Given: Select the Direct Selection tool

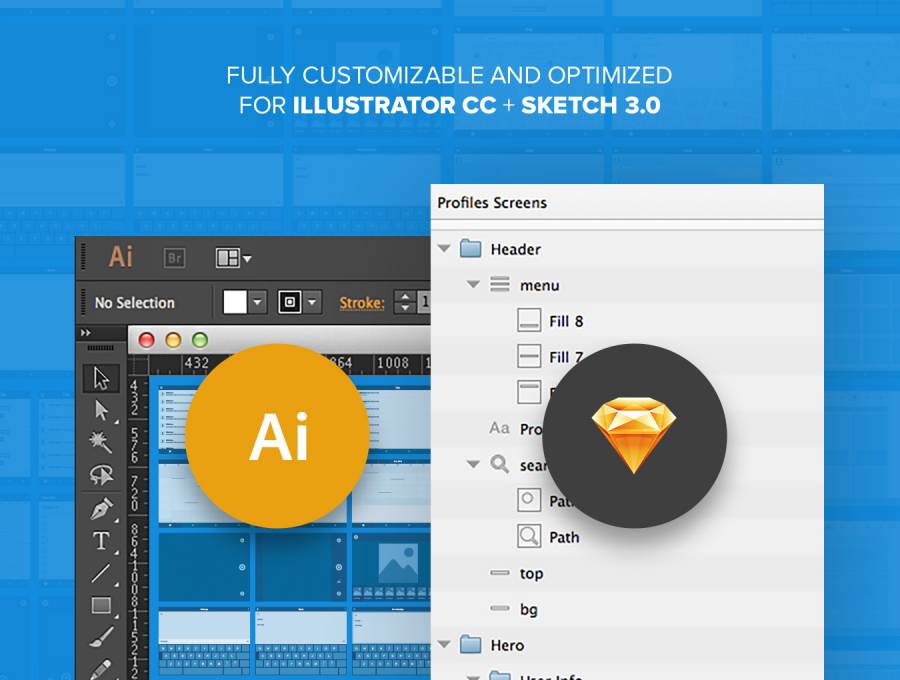Looking at the screenshot, I should 101,410.
